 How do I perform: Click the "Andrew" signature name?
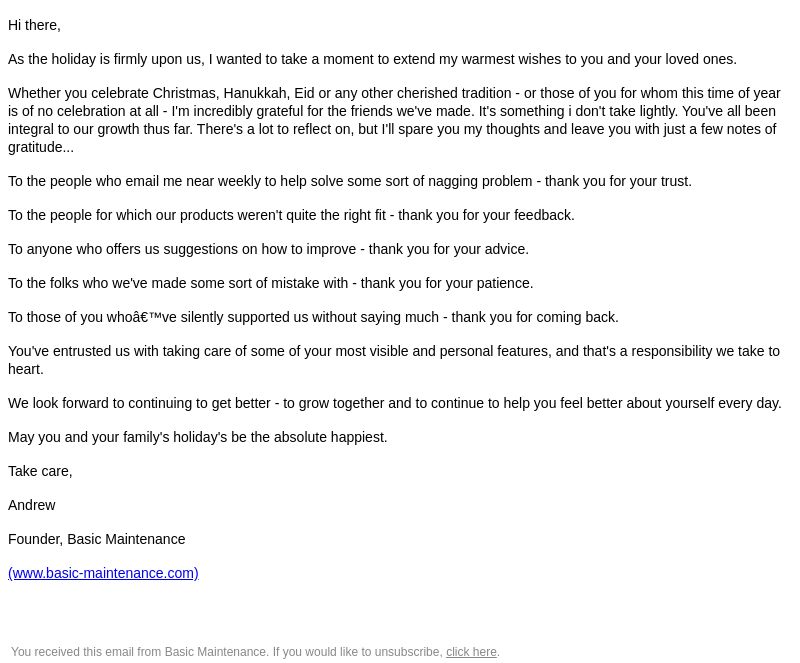pyautogui.click(x=32, y=505)
